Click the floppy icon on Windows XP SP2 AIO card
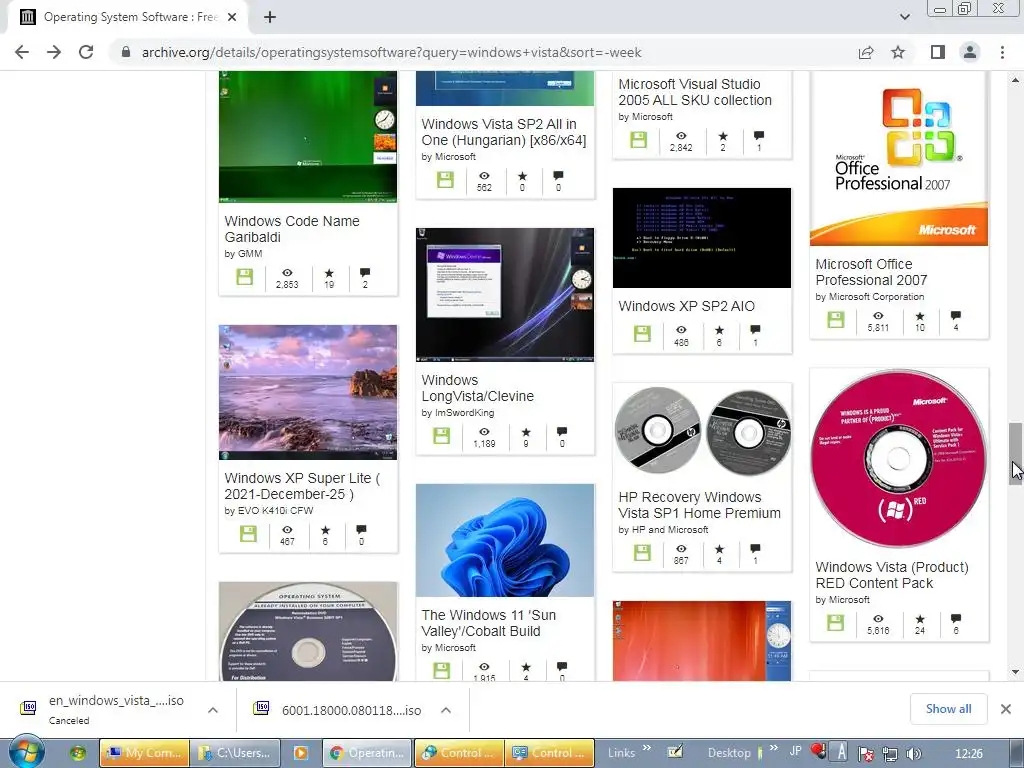This screenshot has height=768, width=1024. (x=642, y=334)
